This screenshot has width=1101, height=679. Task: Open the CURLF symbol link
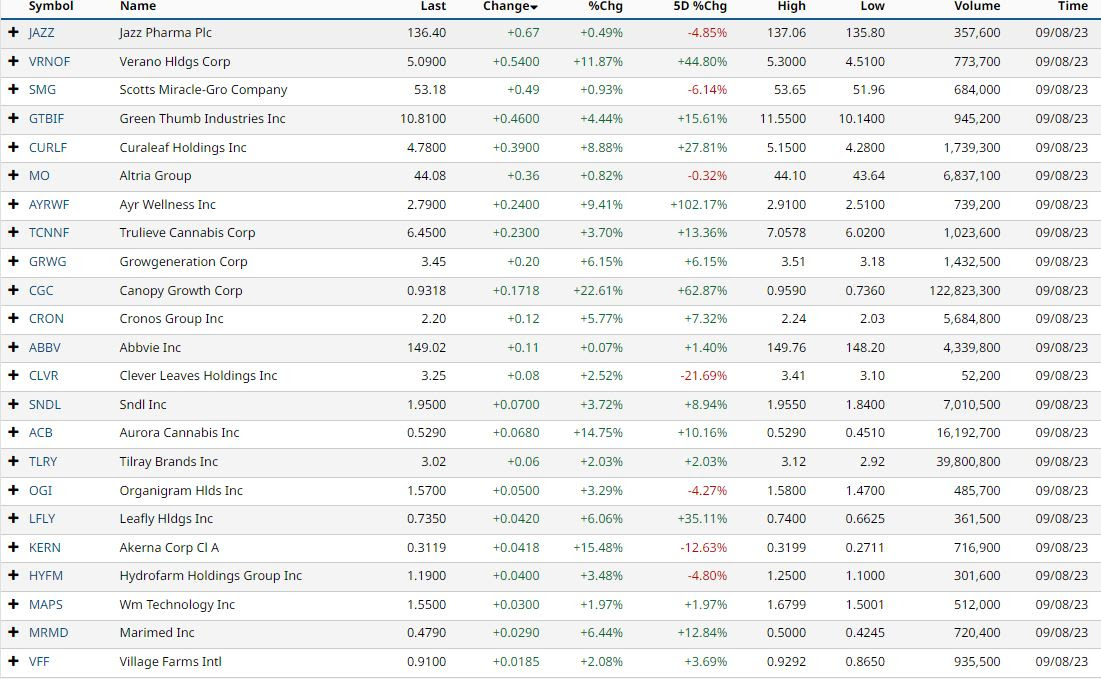tap(48, 147)
